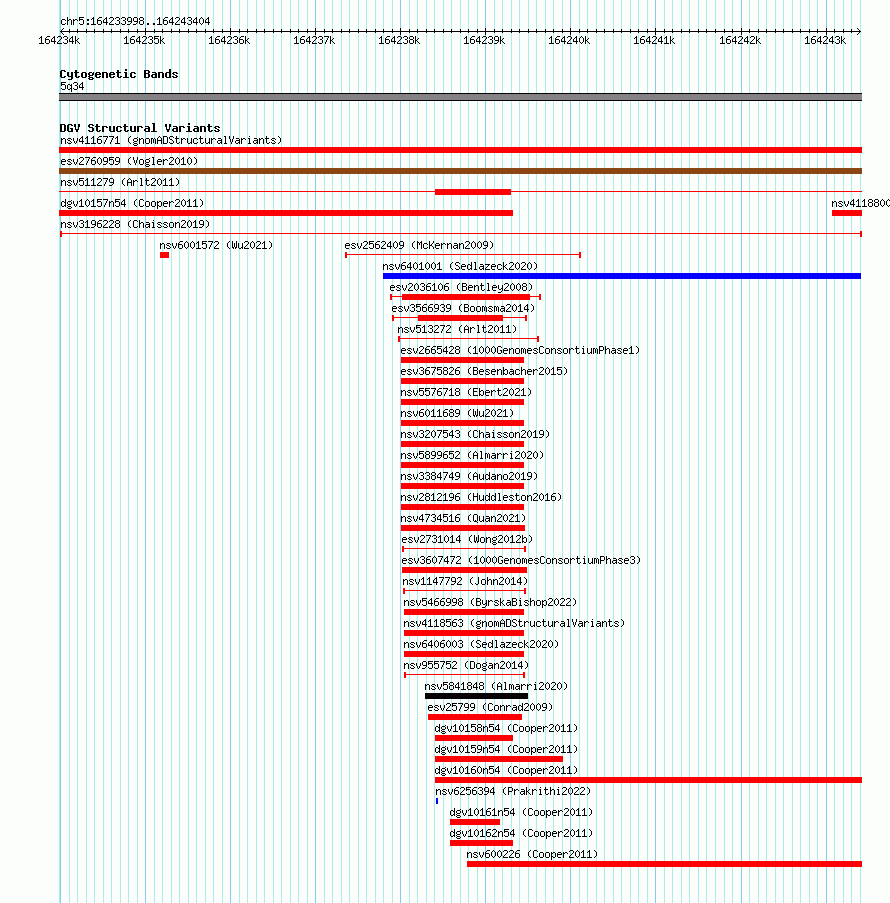890x903 pixels.
Task: Open nsv2812196 Huddleston2016 variant
Action: click(481, 498)
